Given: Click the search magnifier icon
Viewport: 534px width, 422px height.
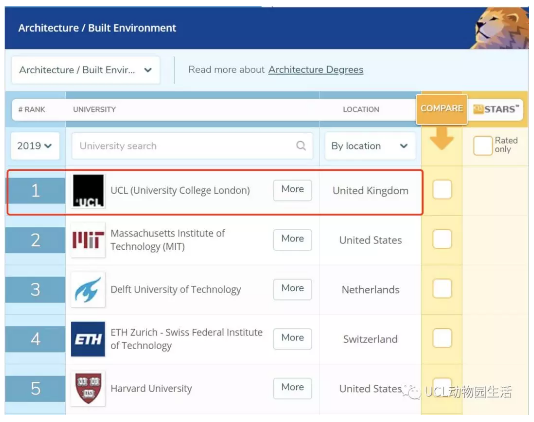Looking at the screenshot, I should tap(301, 146).
